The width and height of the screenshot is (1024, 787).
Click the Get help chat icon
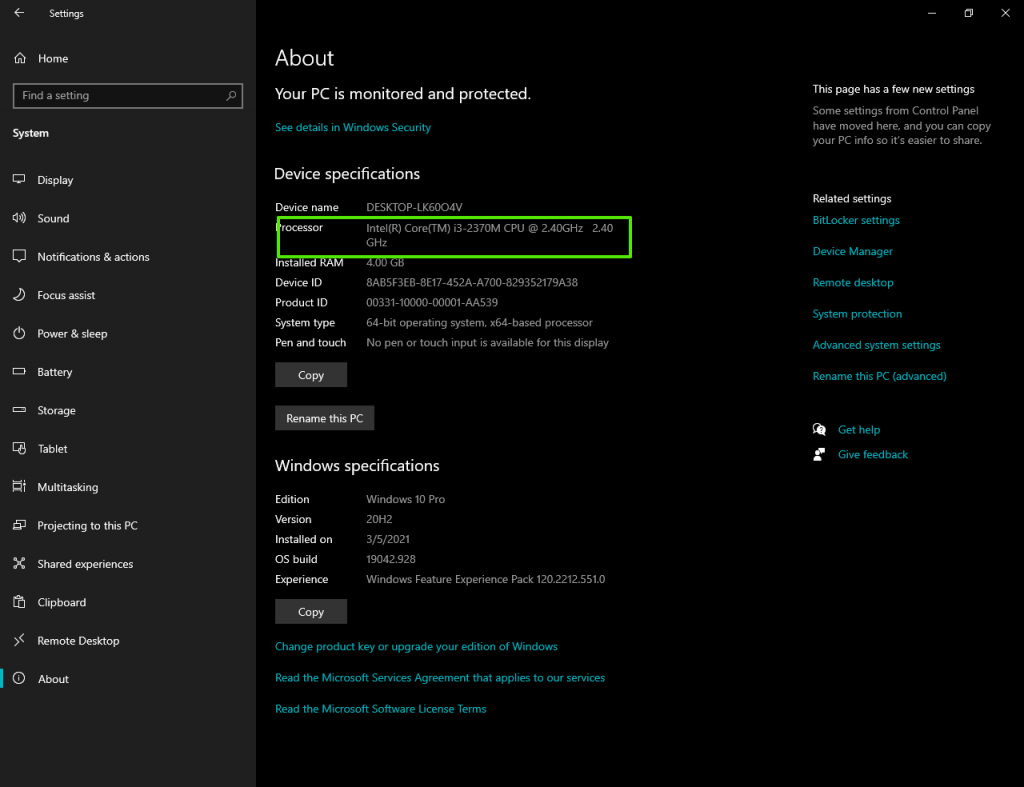[819, 429]
